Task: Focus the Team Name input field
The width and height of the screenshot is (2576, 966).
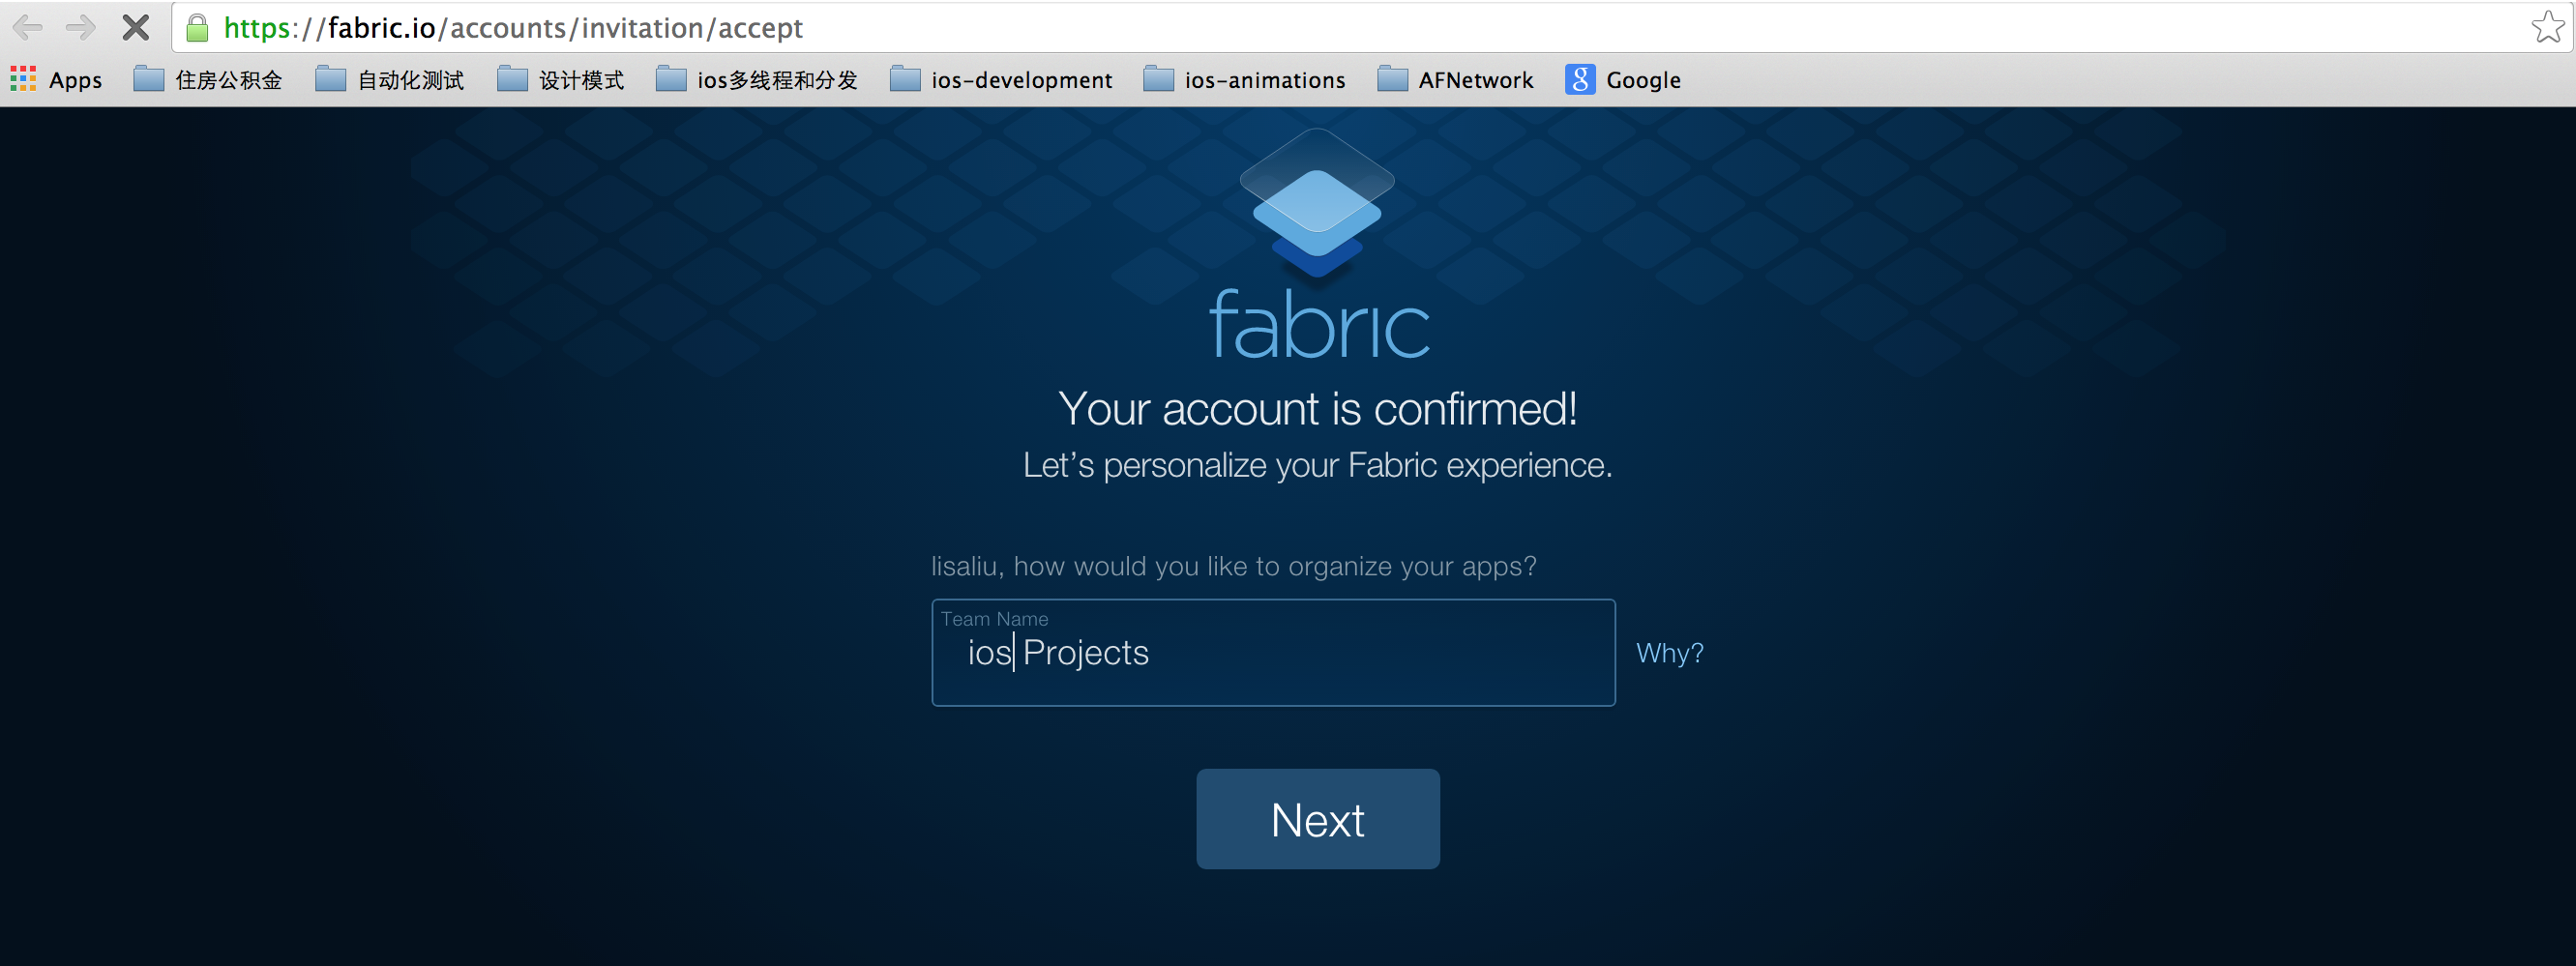Action: point(1273,653)
